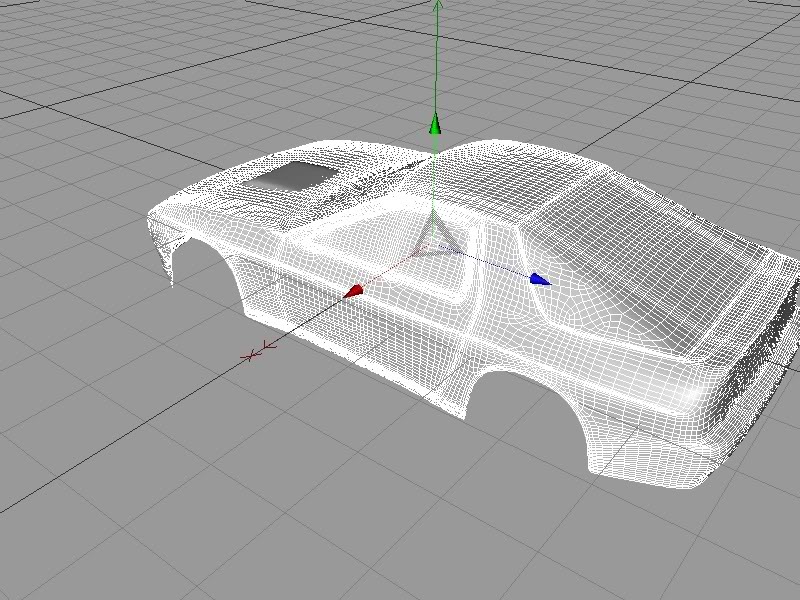Click the gray sunroof patch on the car roof
This screenshot has height=600, width=800.
point(290,177)
